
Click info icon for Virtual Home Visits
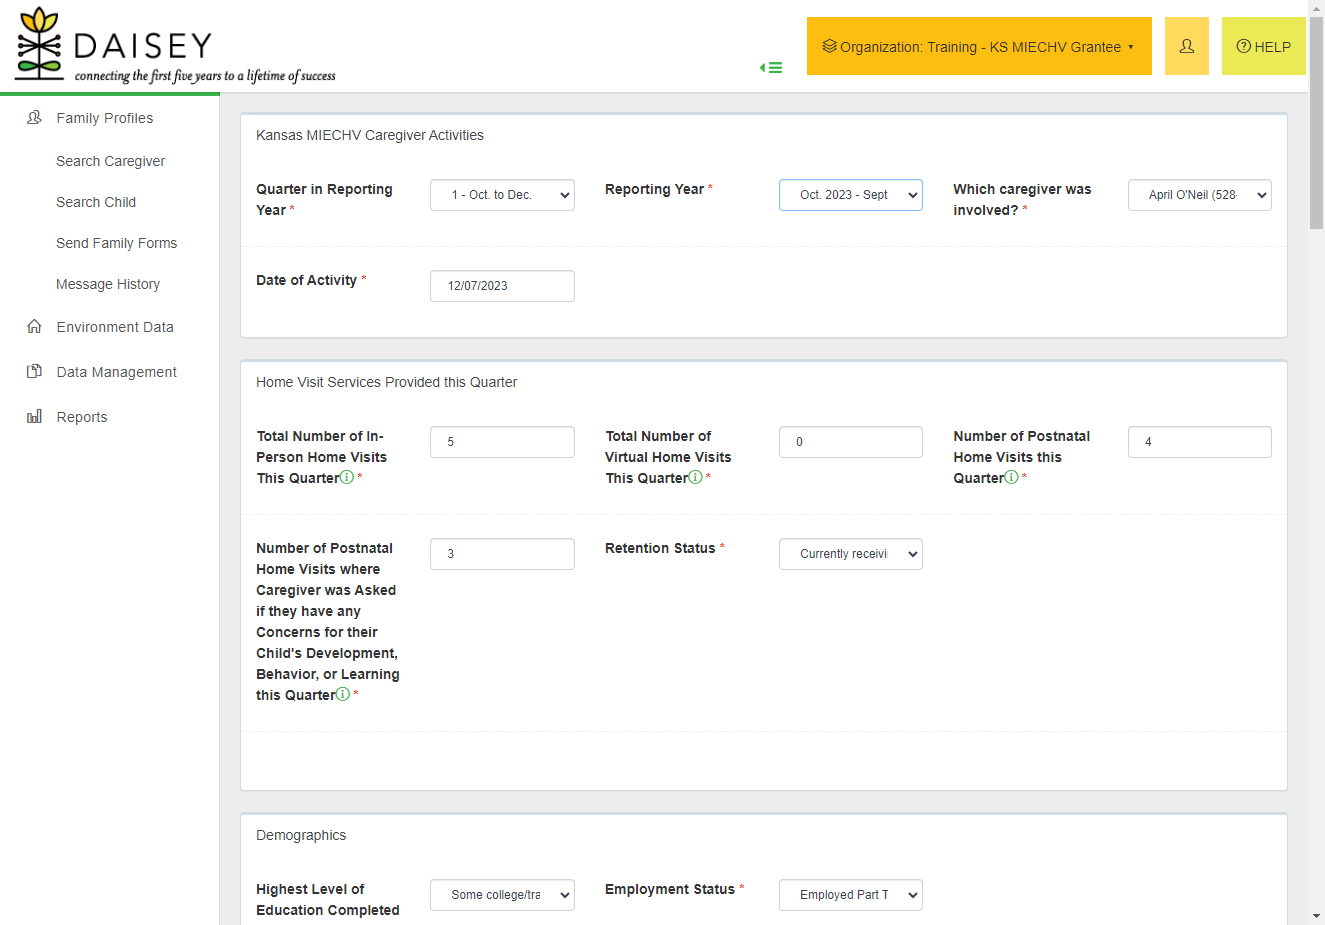click(696, 477)
